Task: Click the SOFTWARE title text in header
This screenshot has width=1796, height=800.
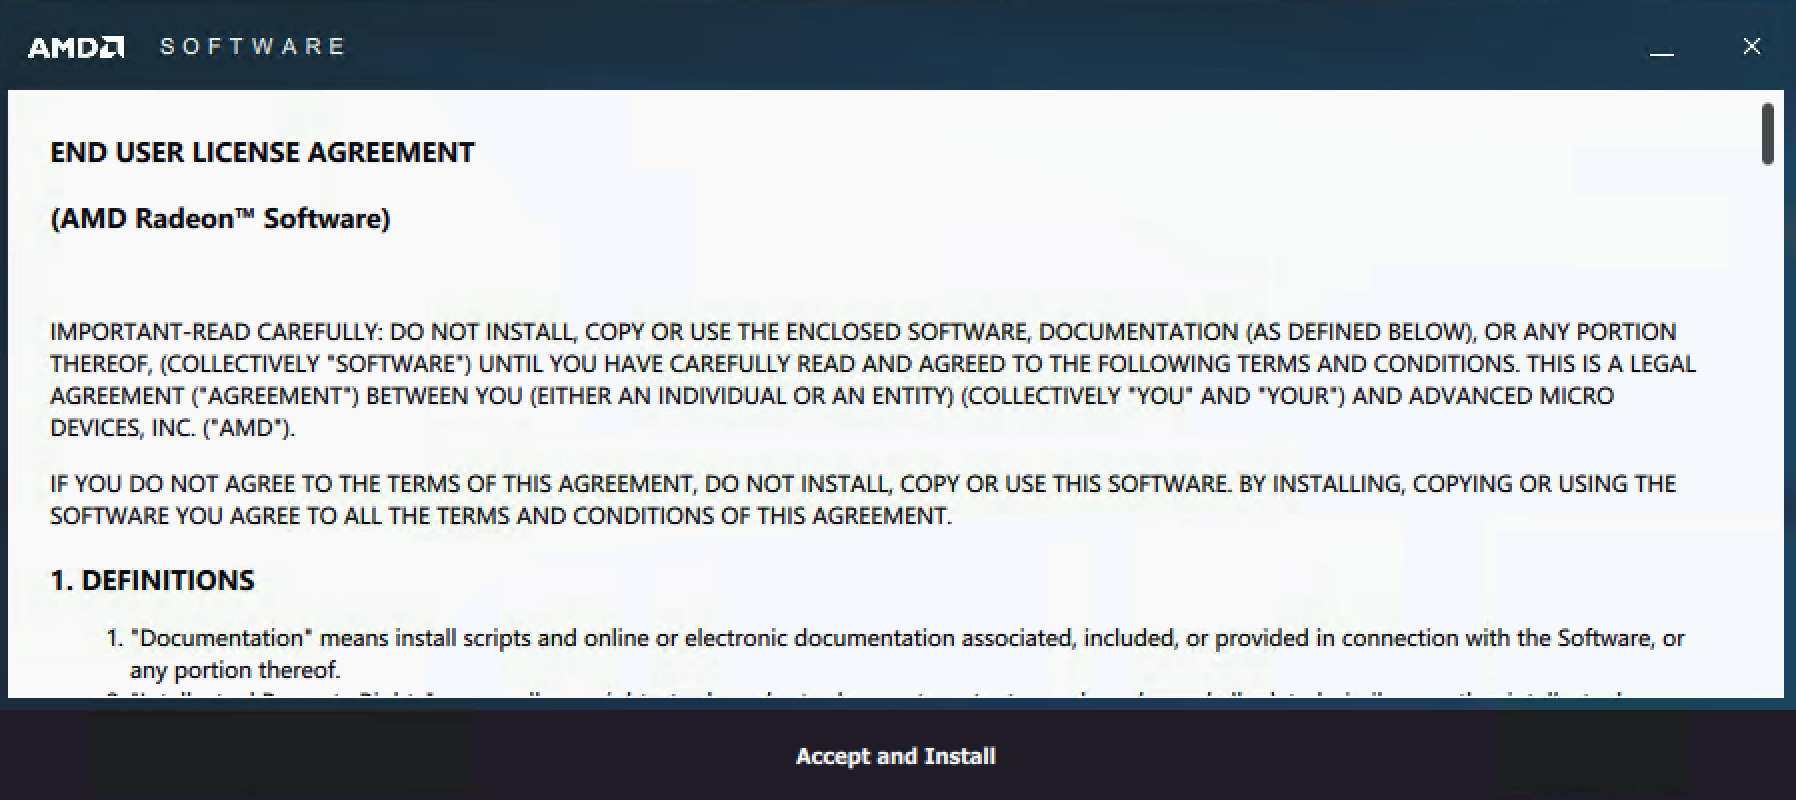Action: (252, 46)
